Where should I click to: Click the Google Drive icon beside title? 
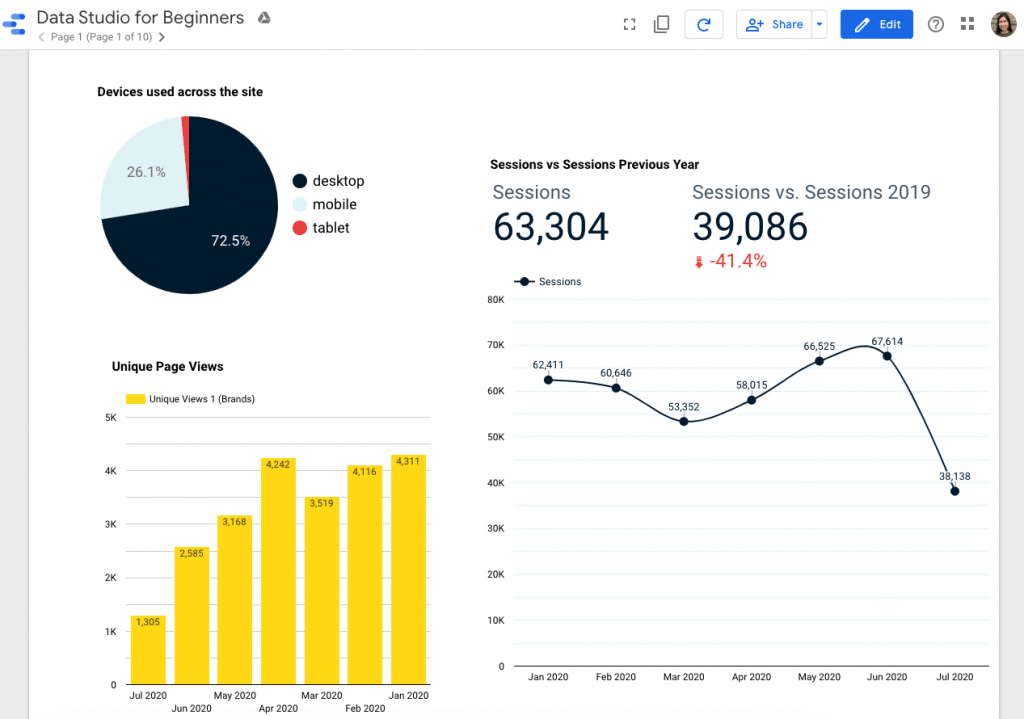pos(264,18)
